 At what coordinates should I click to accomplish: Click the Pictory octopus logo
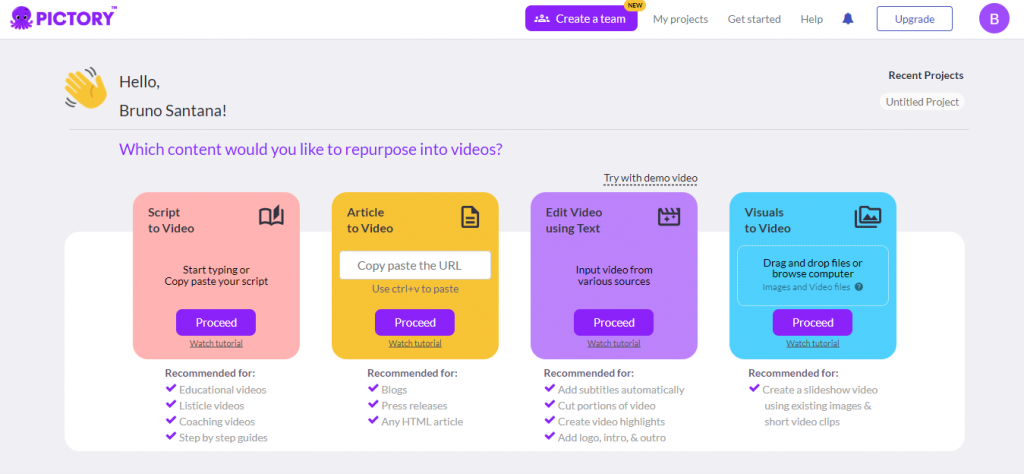coord(20,17)
